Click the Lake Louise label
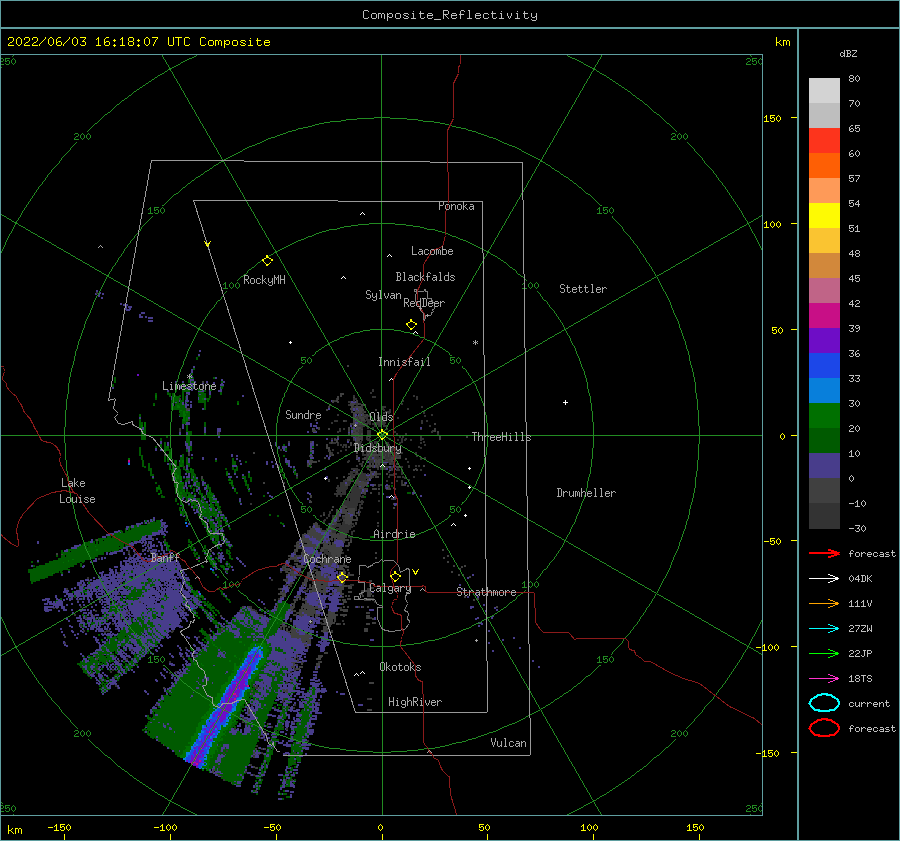 [x=77, y=491]
